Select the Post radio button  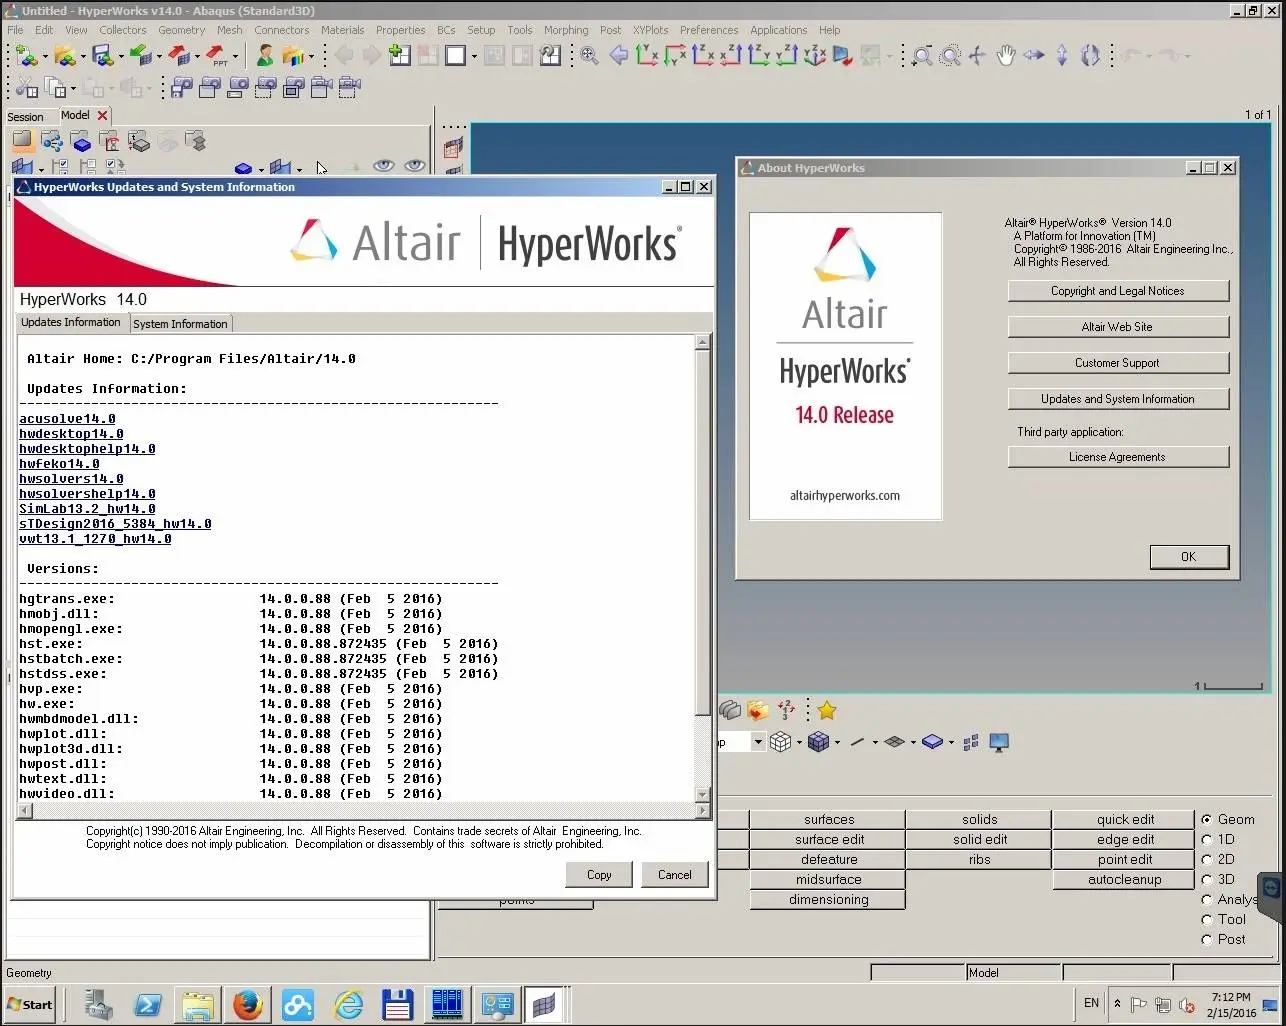[x=1207, y=939]
